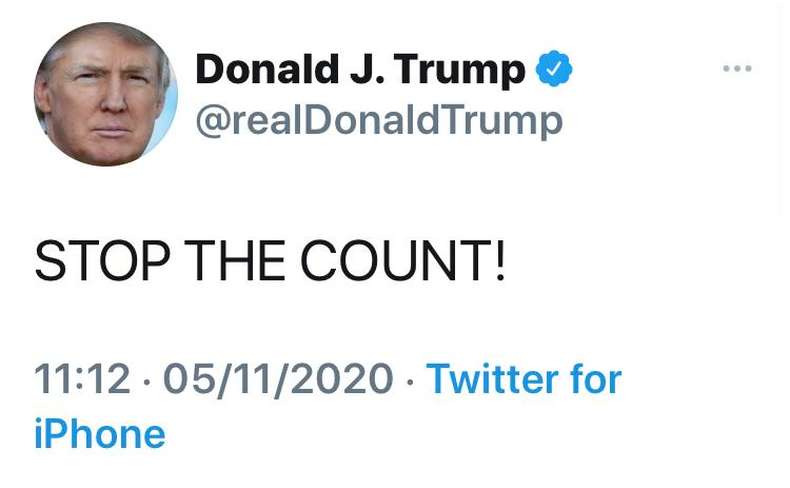The image size is (790, 488).
Task: Select the STOP THE COUNT! tweet text
Action: point(270,262)
